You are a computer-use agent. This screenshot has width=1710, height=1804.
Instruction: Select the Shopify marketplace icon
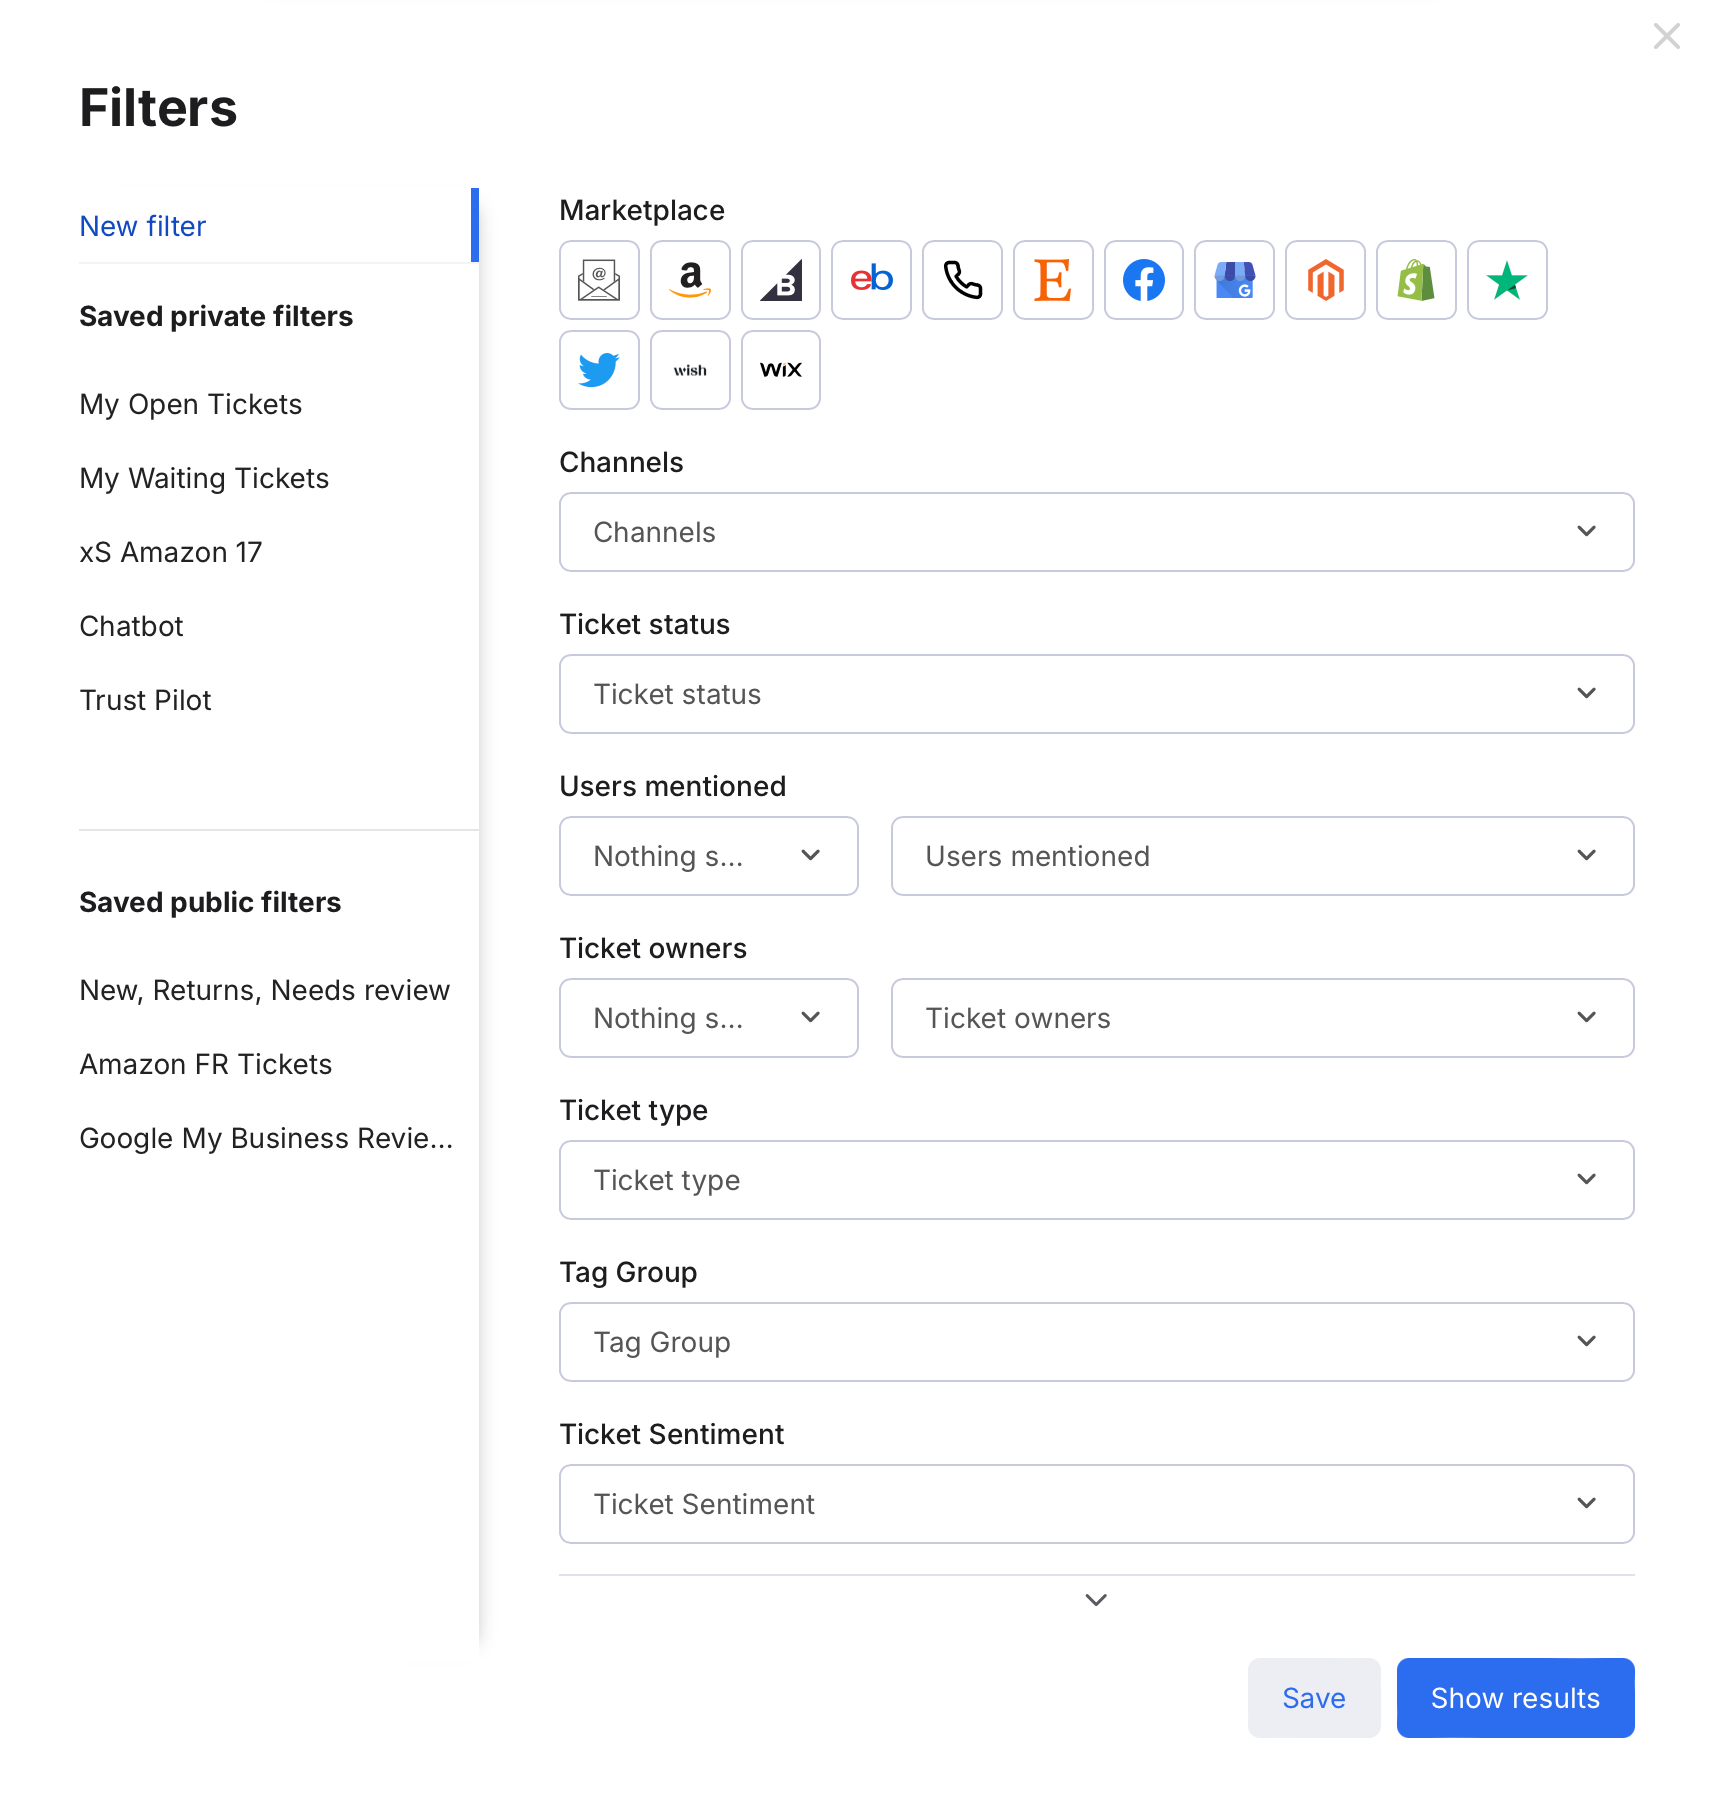(x=1416, y=280)
